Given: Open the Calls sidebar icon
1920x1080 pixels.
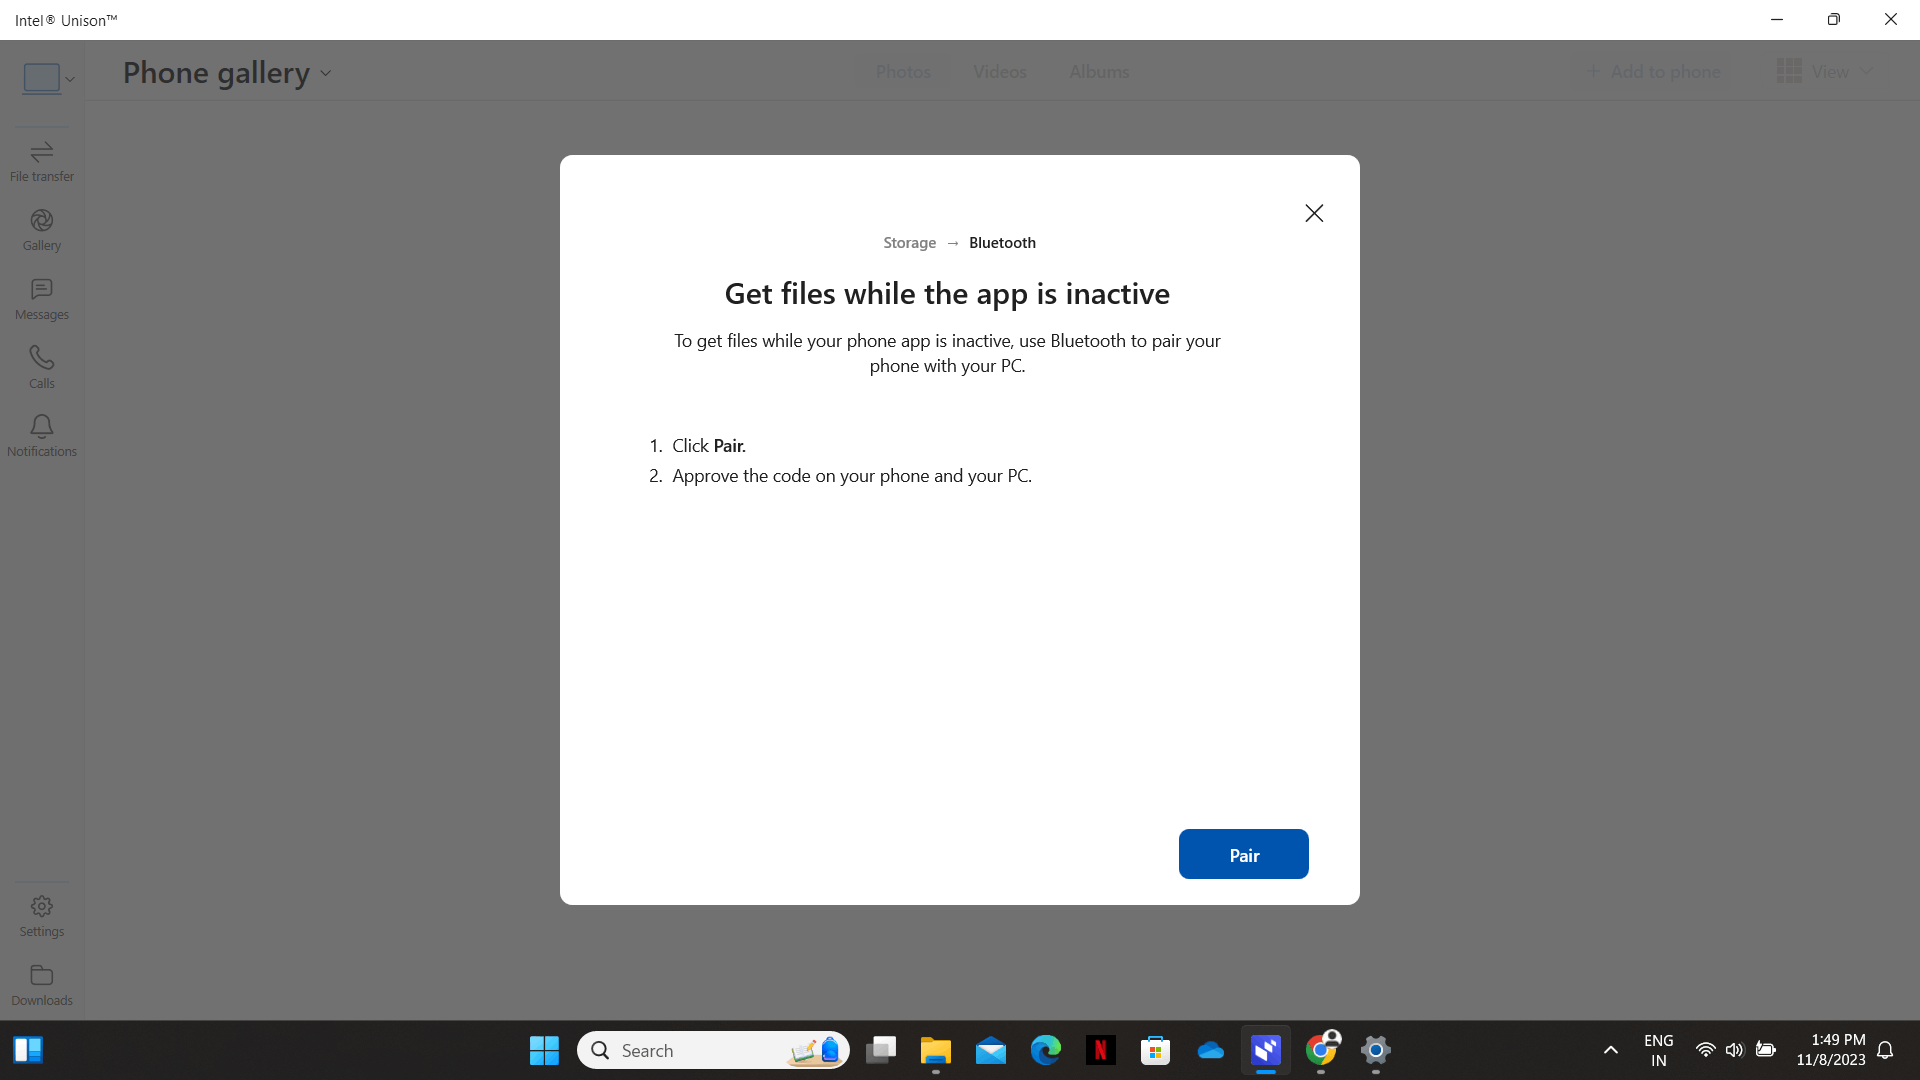Looking at the screenshot, I should coord(41,367).
